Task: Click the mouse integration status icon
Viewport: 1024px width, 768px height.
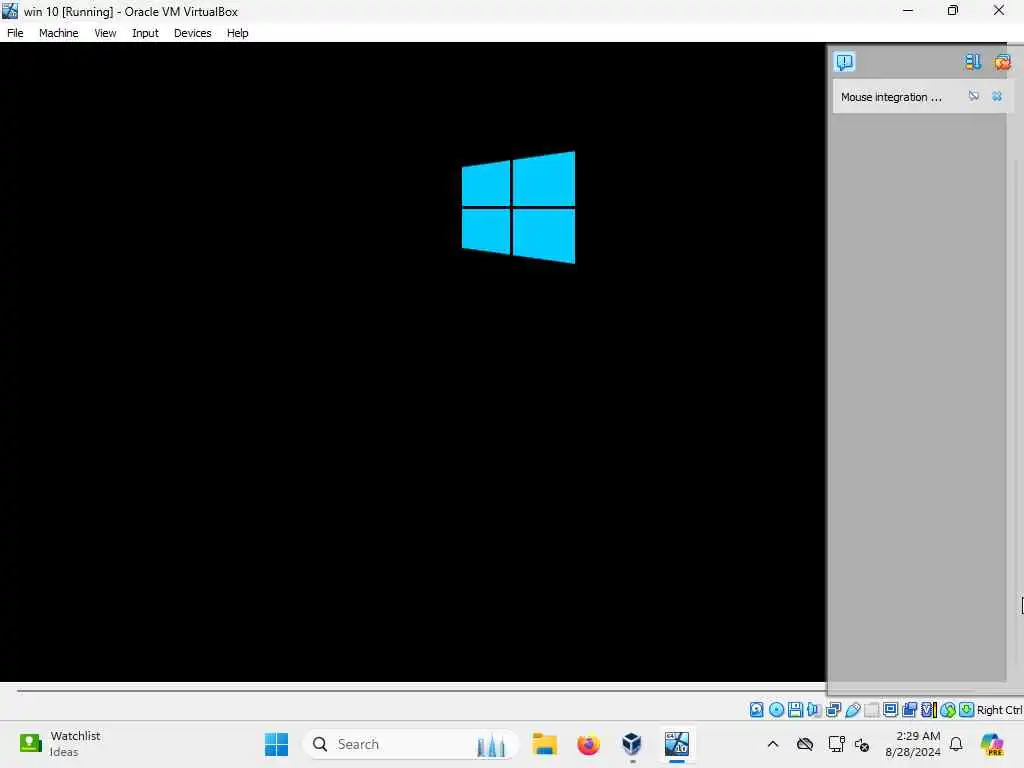Action: click(x=948, y=709)
